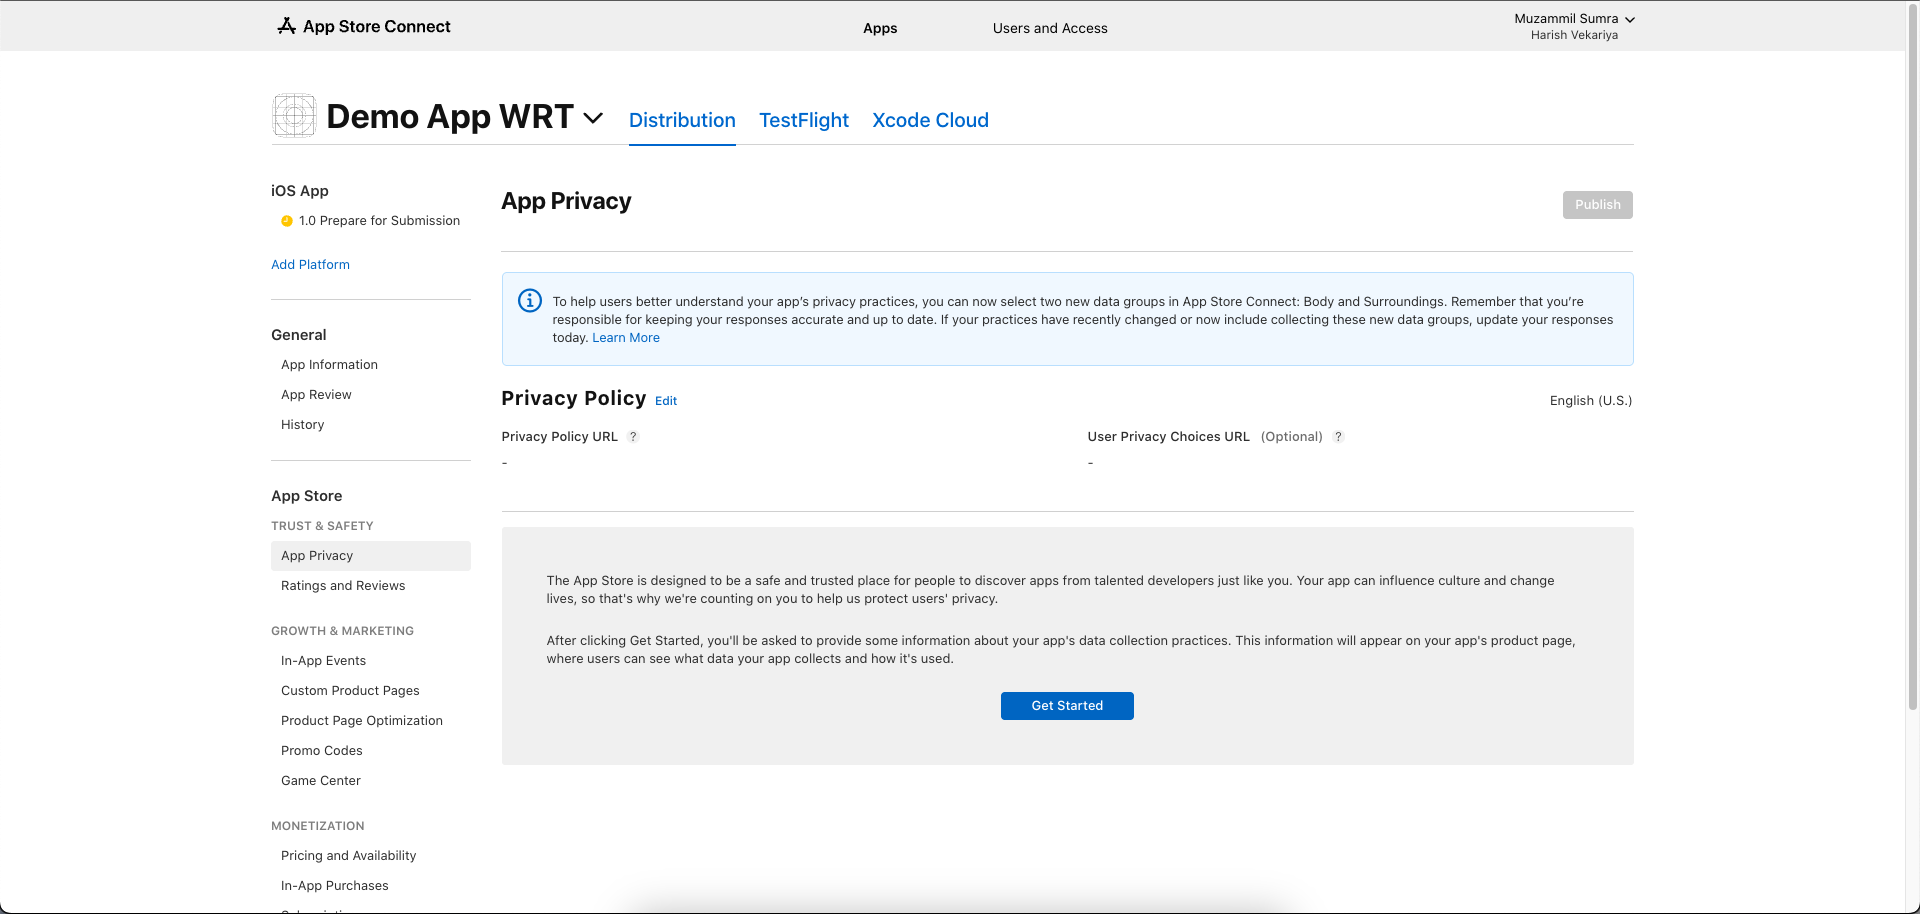Open the Muzammil Sumra account dropdown

click(1574, 19)
